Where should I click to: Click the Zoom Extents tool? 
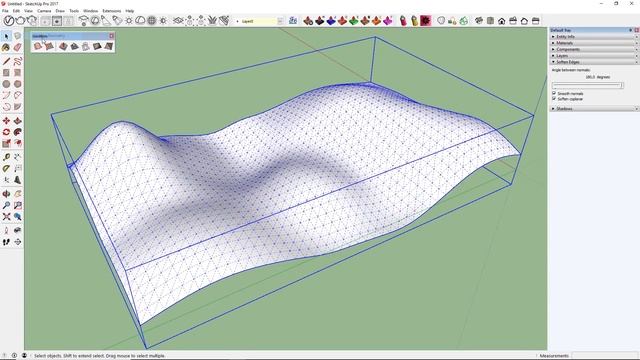coord(6,217)
